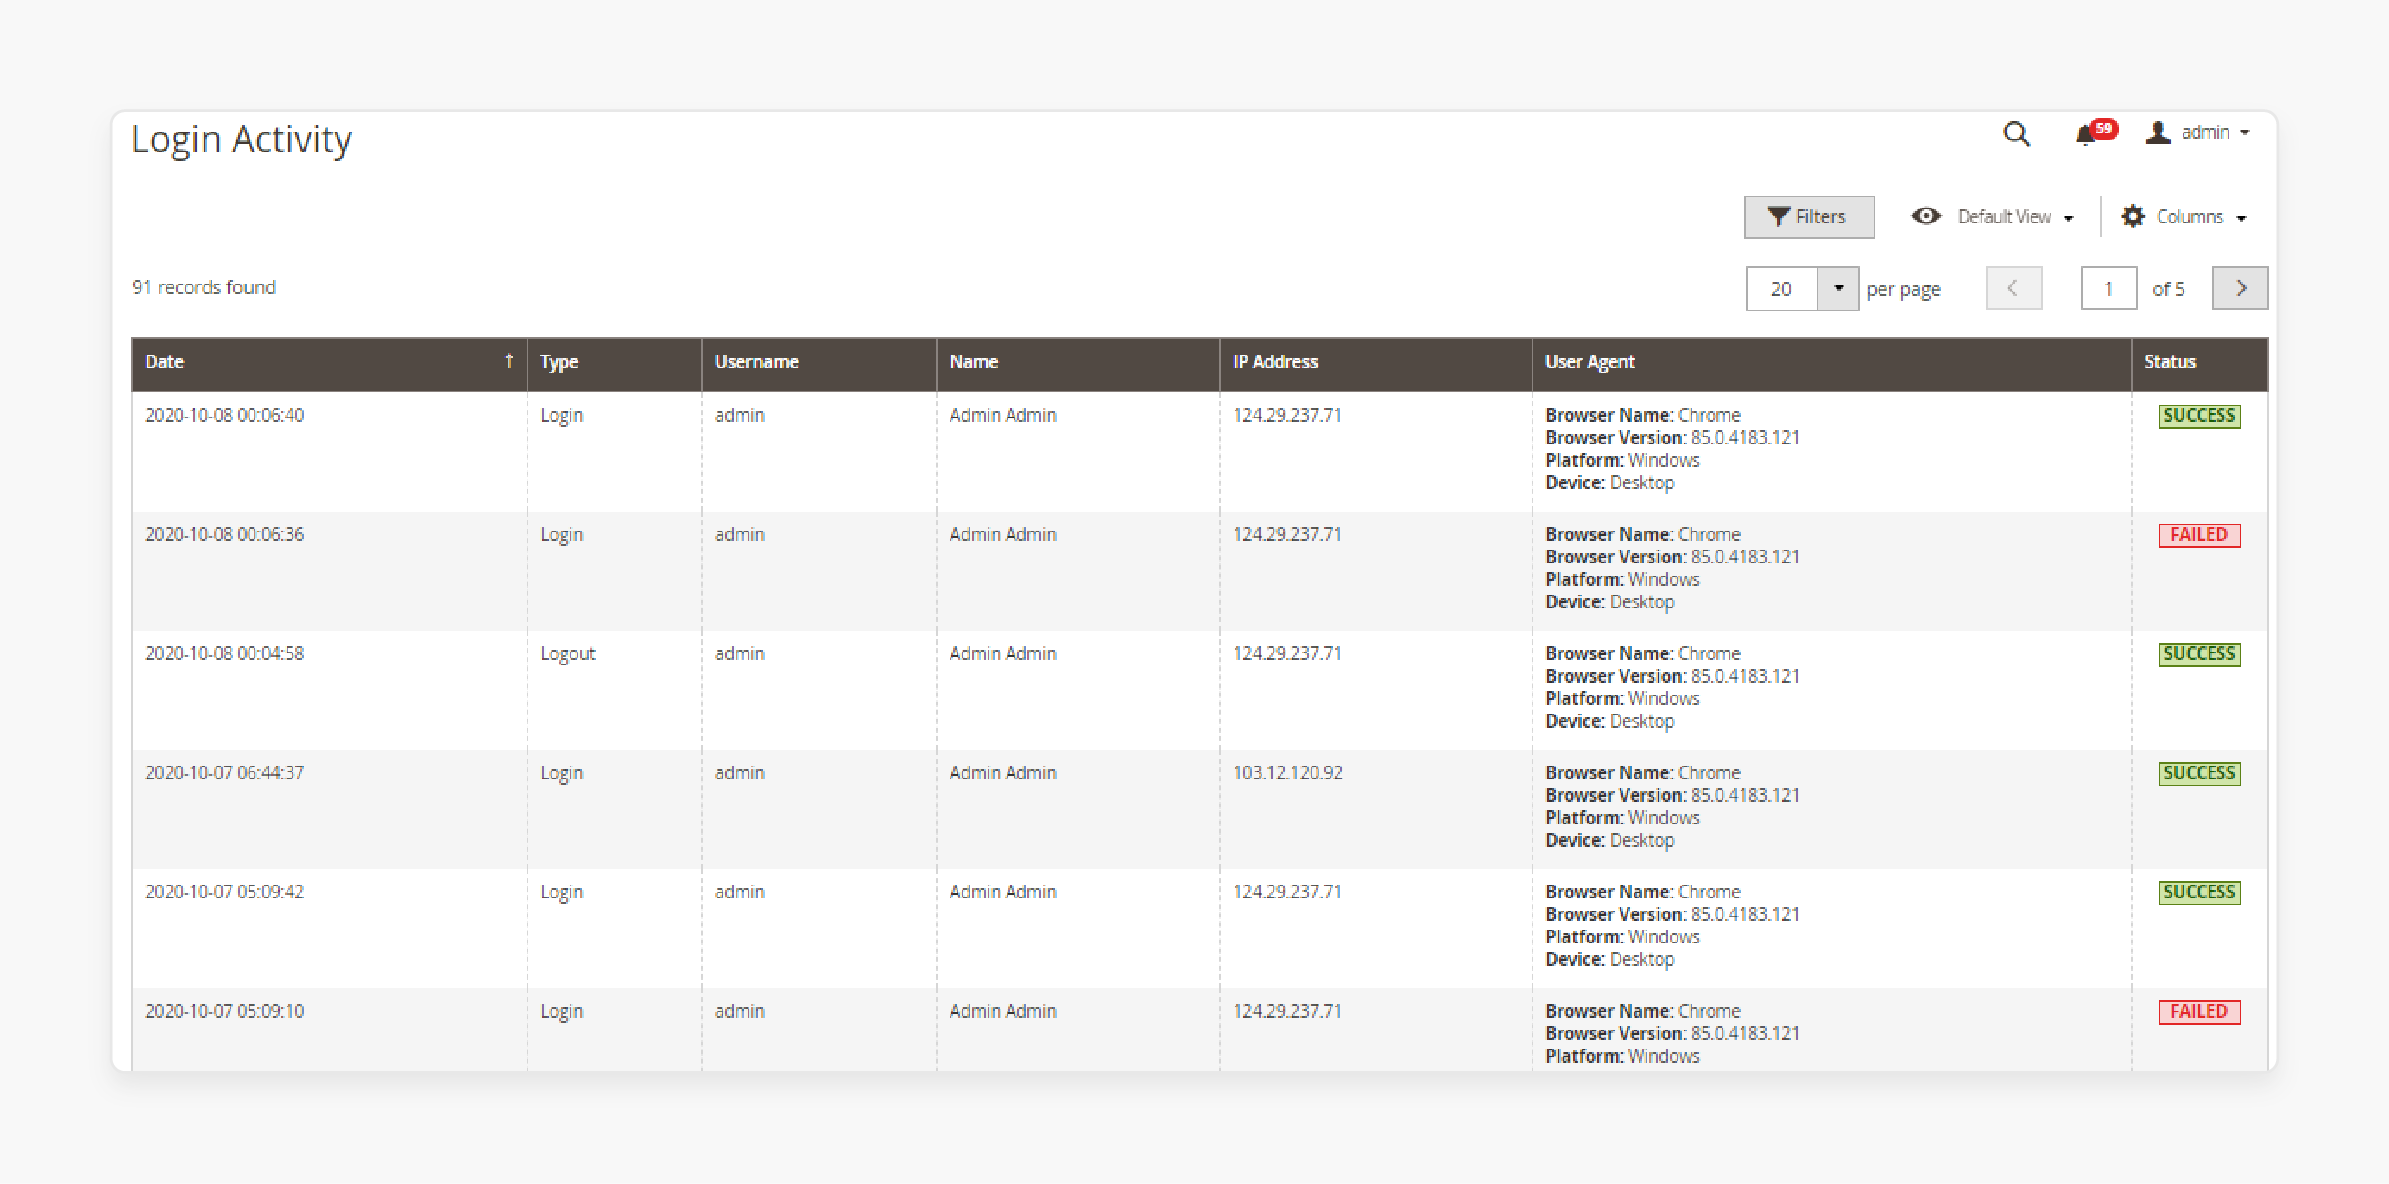Sort by Type column header
This screenshot has width=2389, height=1184.
point(614,363)
